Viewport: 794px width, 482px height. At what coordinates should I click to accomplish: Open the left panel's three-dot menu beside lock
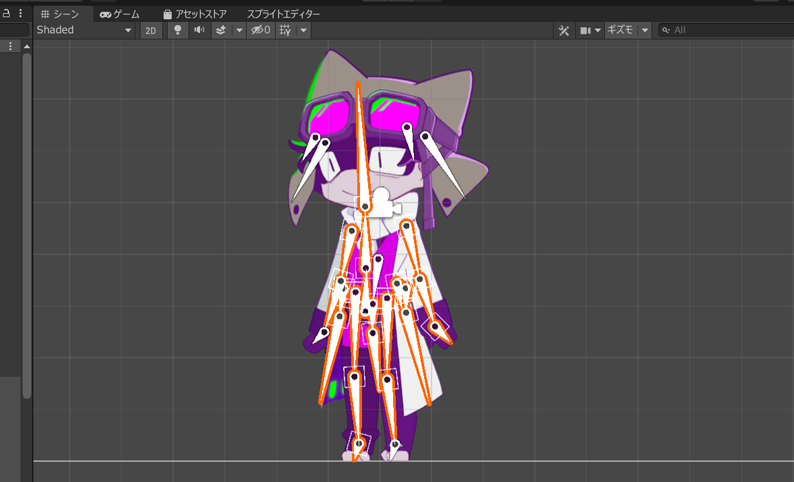pos(20,14)
